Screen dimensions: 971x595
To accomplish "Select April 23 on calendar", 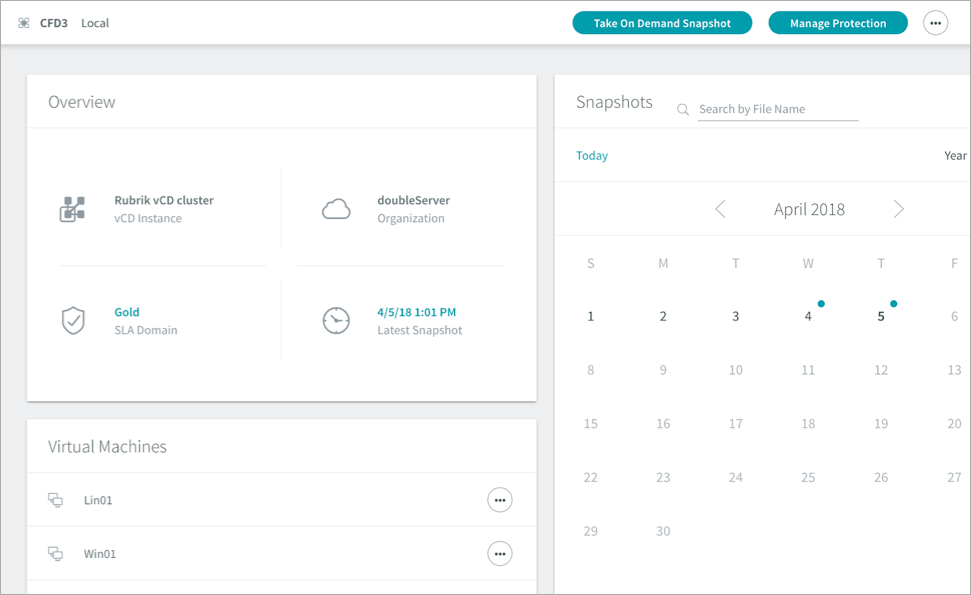I will (663, 478).
